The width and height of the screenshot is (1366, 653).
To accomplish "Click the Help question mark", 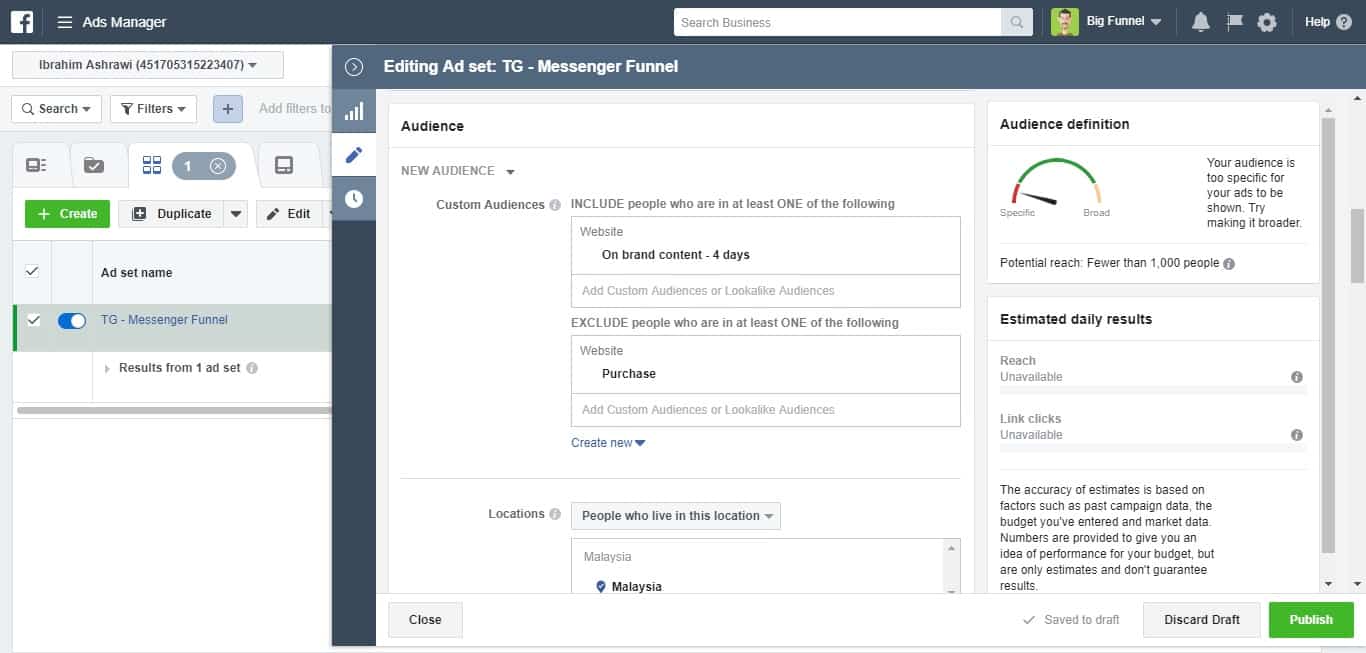I will (x=1344, y=22).
